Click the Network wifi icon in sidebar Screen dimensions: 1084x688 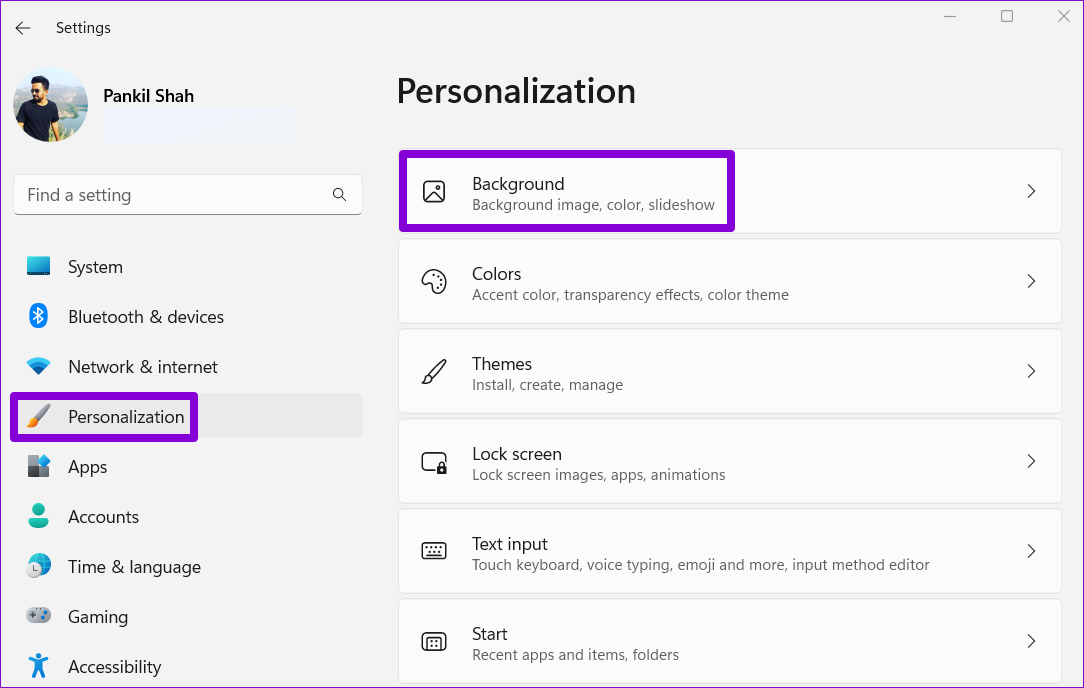(39, 367)
